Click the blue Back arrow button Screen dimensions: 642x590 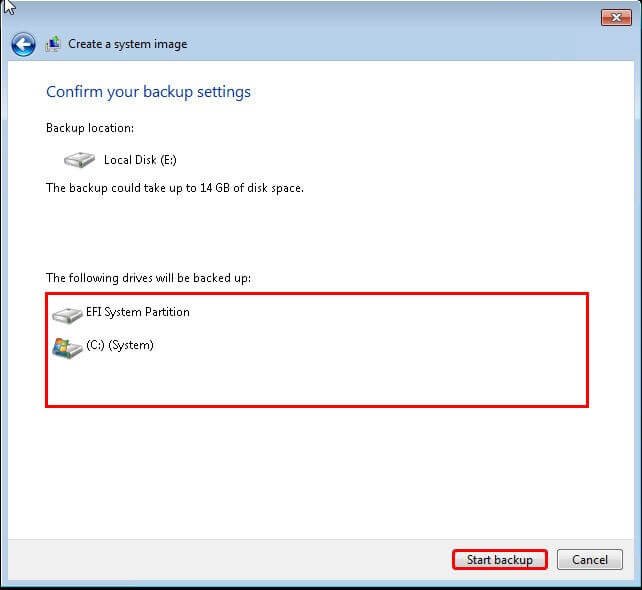tap(23, 44)
